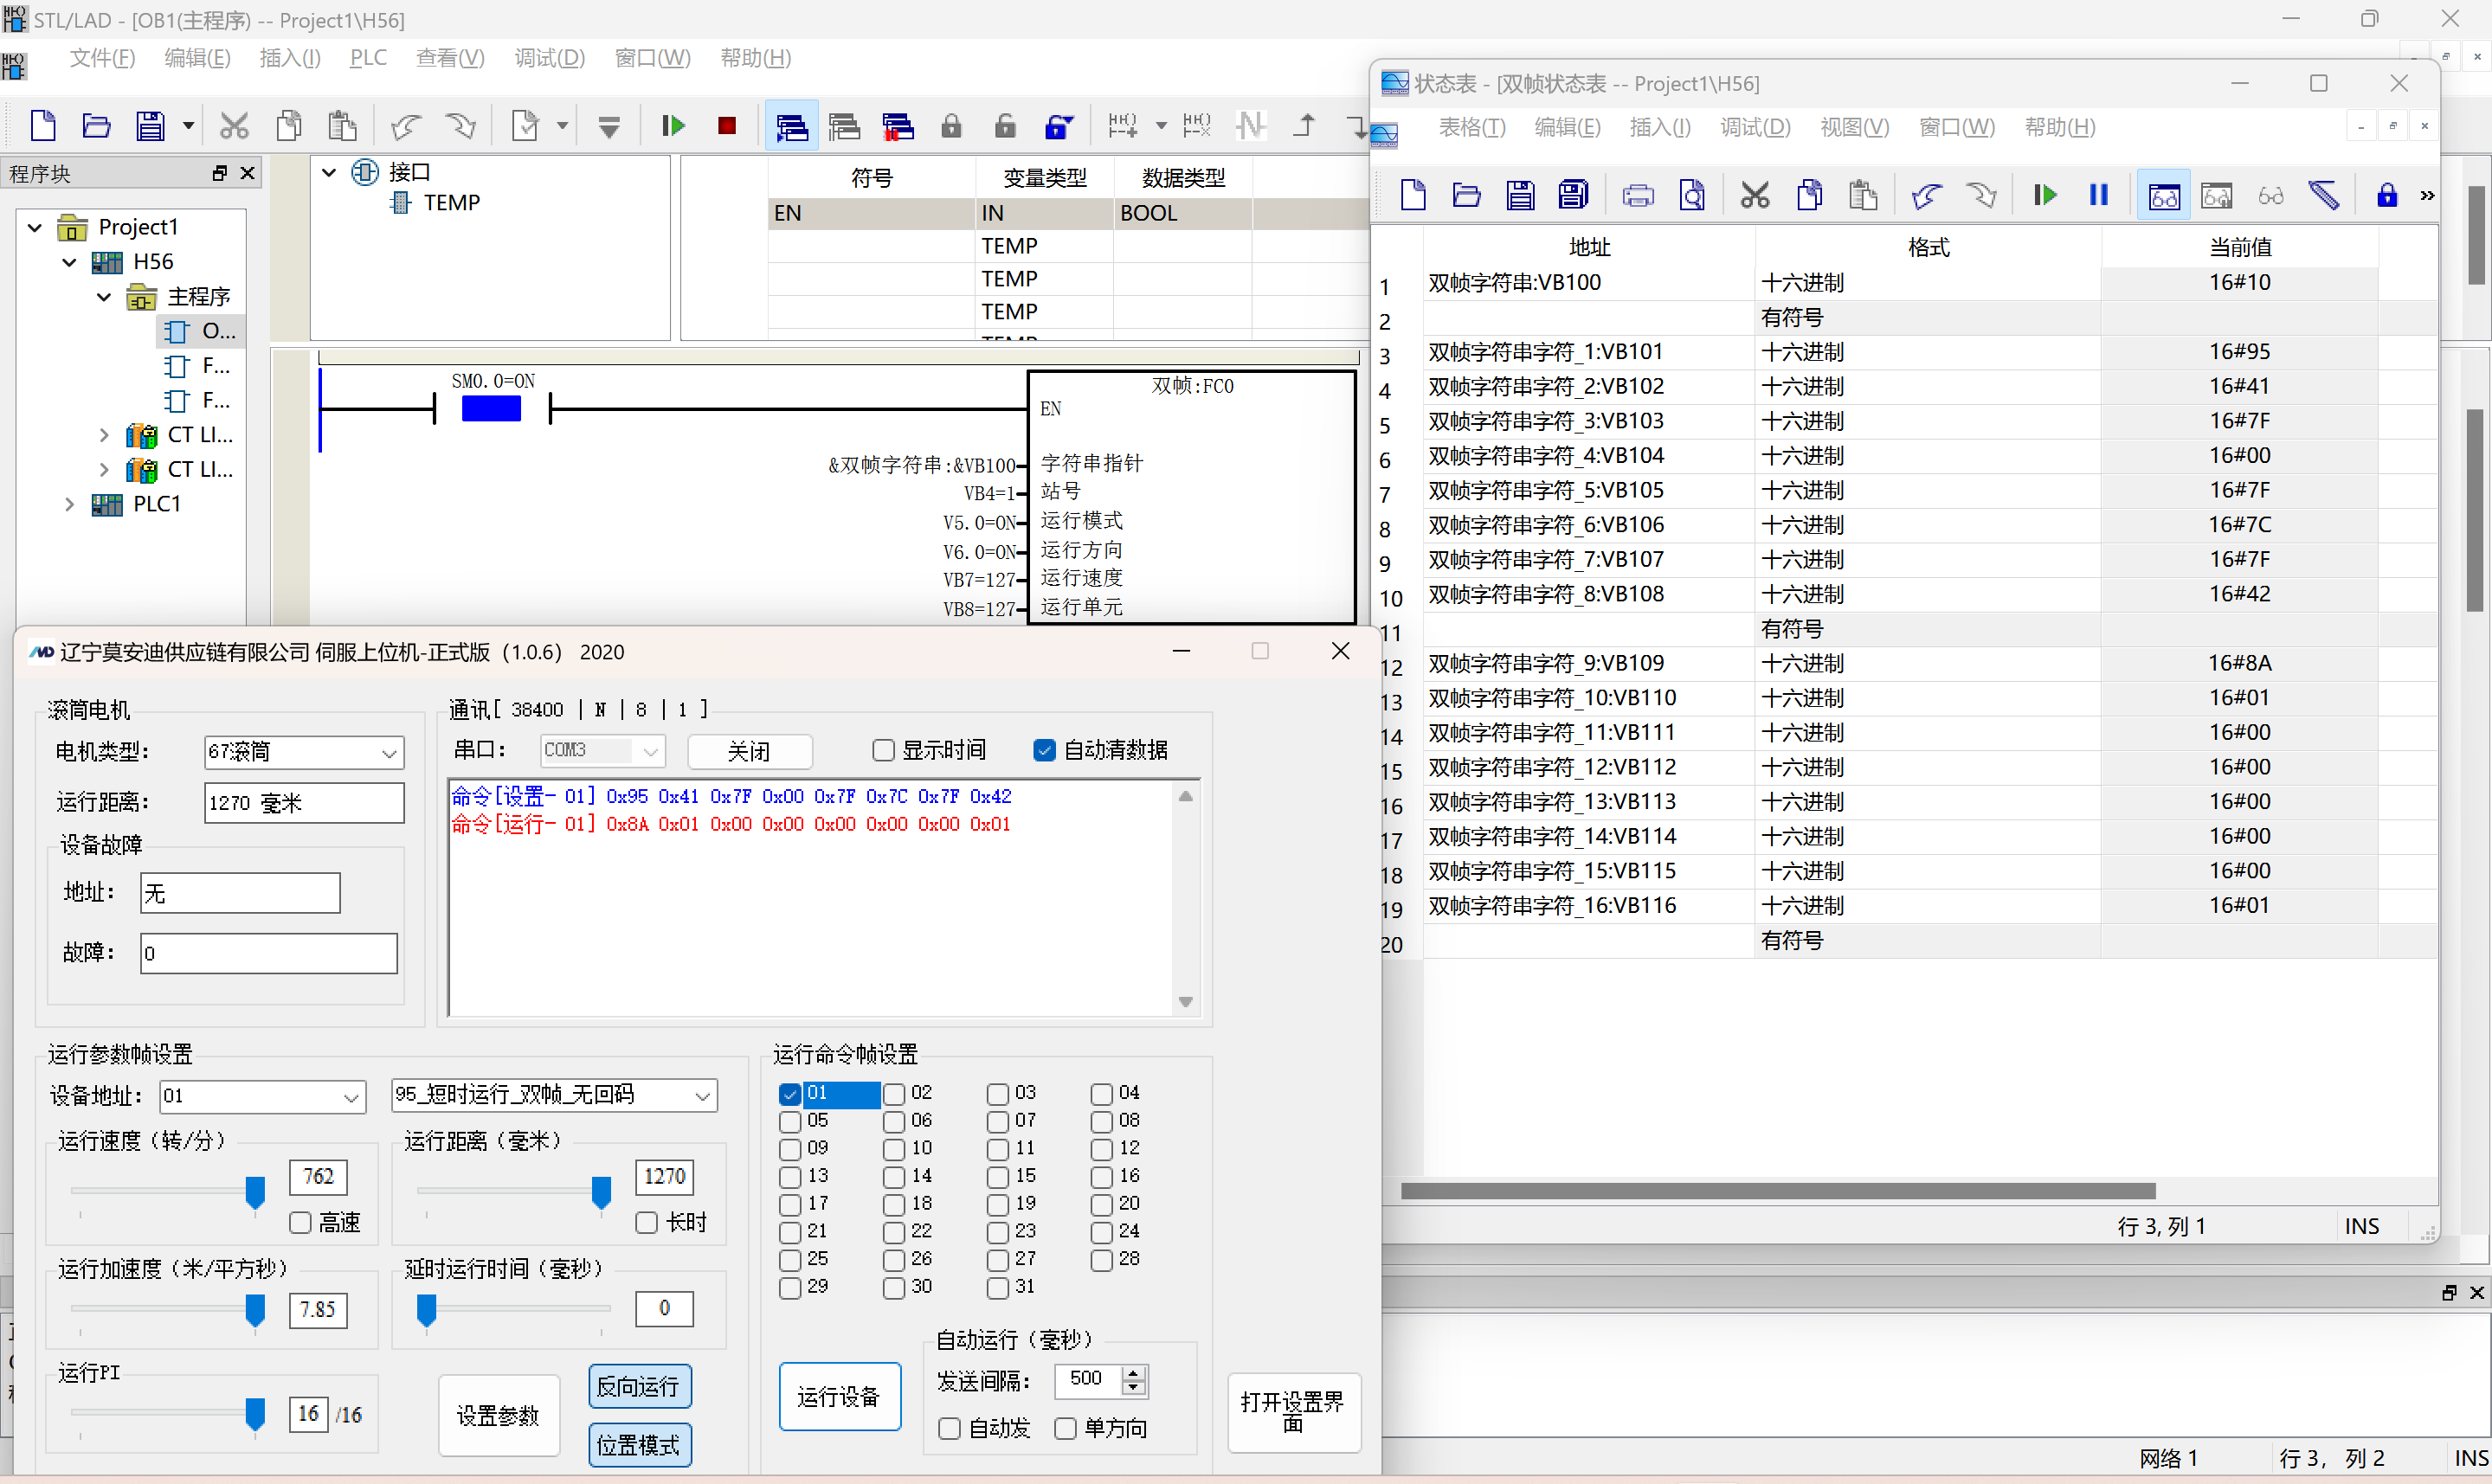Click Open folder icon in STL/LAD toolbar
This screenshot has height=1484, width=2492.
point(96,126)
